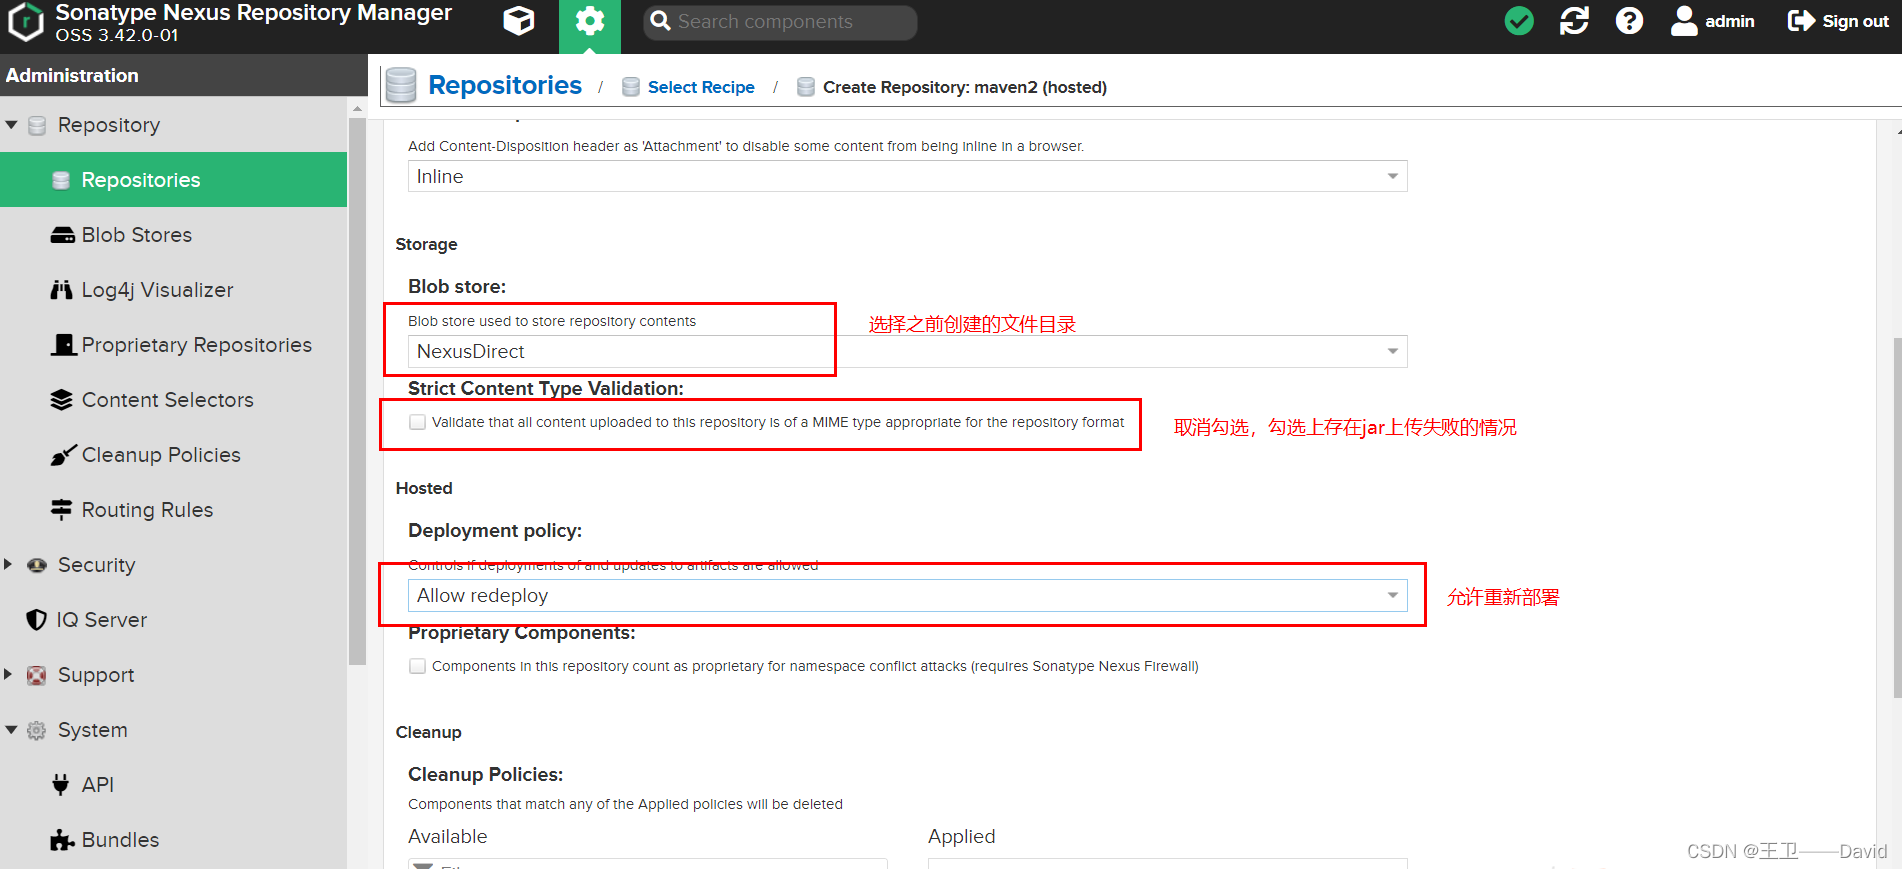Click the sidebar scroll up arrow

pos(357,107)
